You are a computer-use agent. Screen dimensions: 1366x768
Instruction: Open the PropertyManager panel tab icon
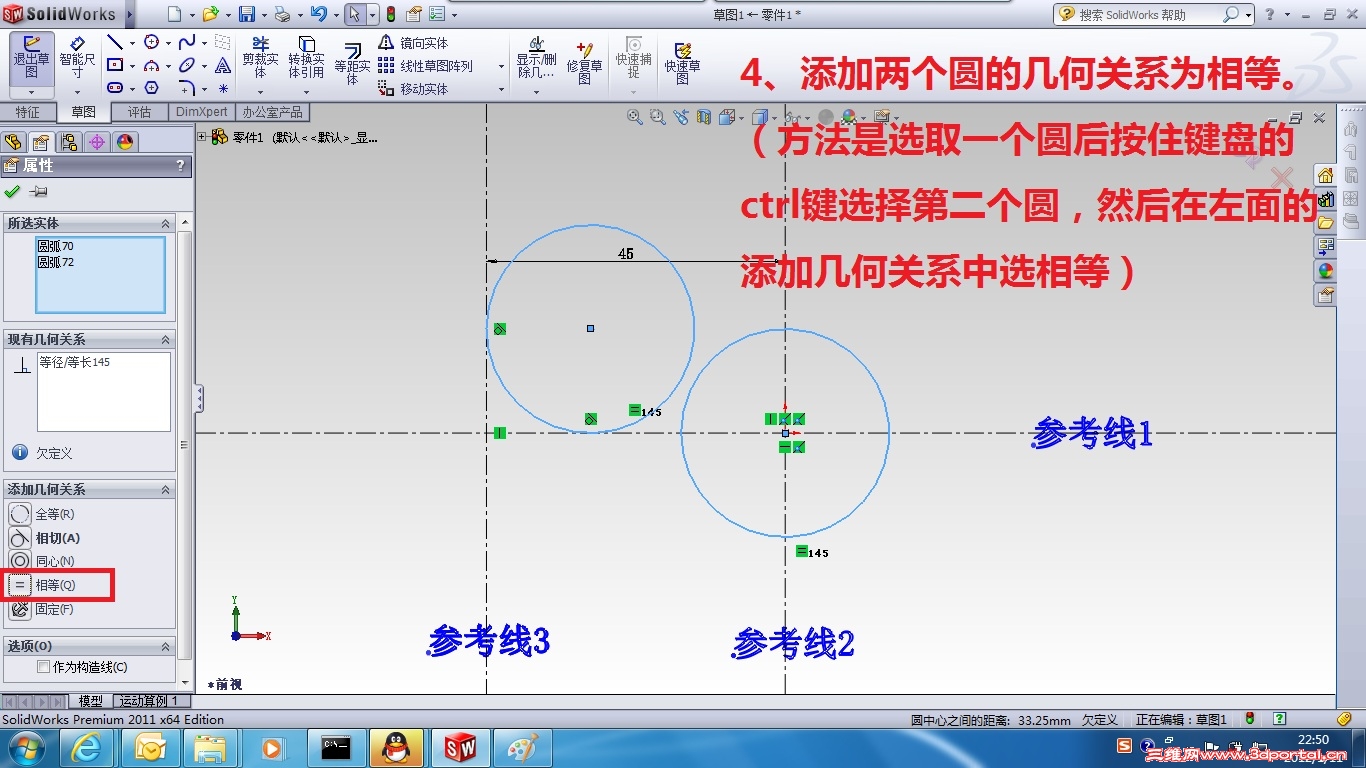tap(41, 142)
